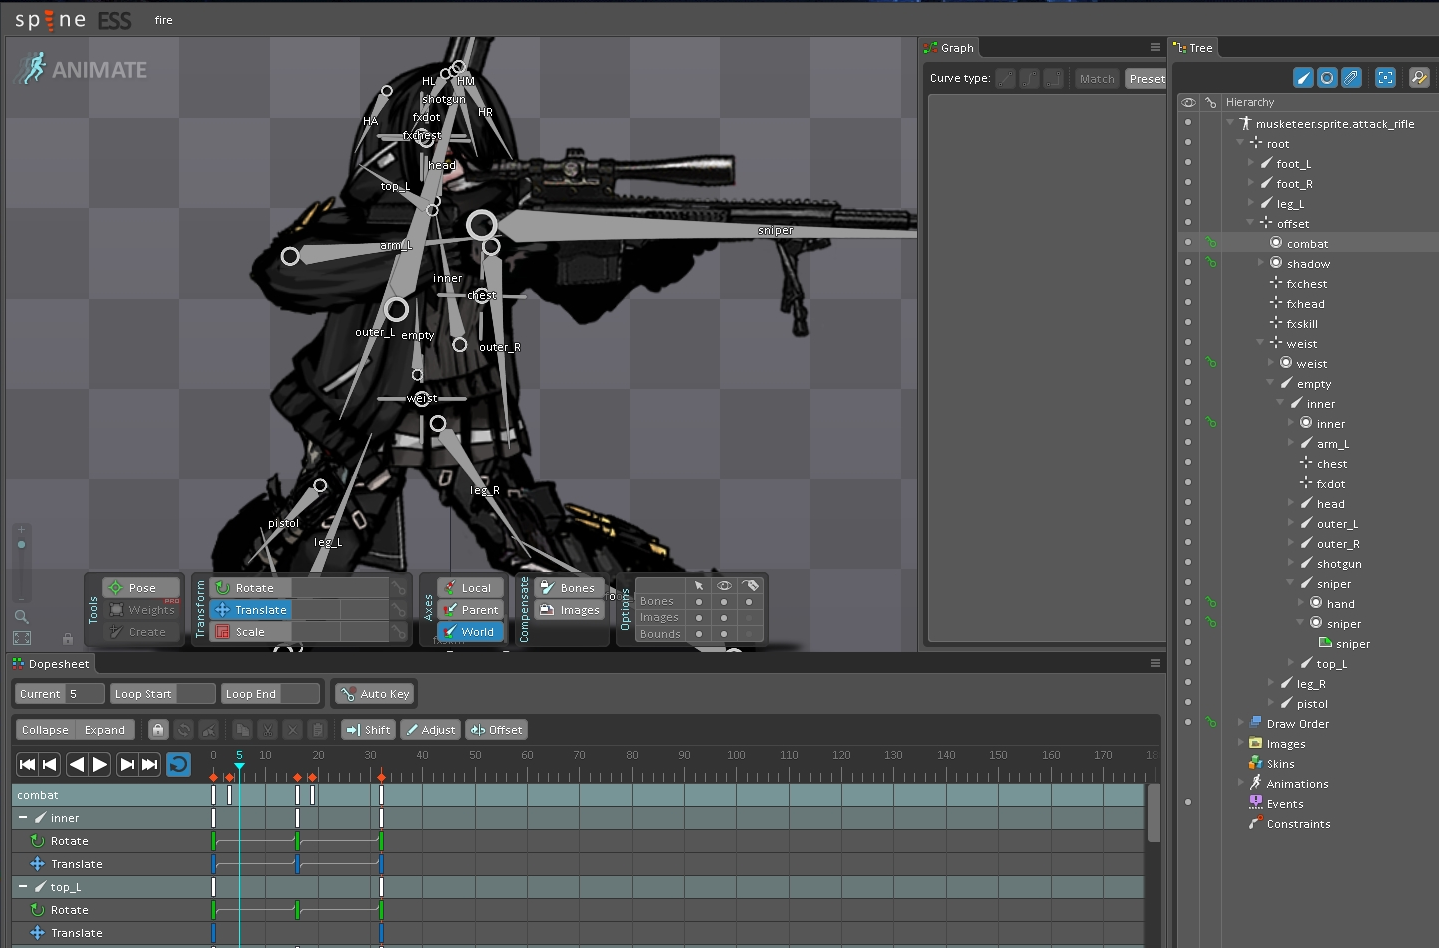Image resolution: width=1439 pixels, height=948 pixels.
Task: Switch to the Graph tab
Action: pyautogui.click(x=949, y=48)
